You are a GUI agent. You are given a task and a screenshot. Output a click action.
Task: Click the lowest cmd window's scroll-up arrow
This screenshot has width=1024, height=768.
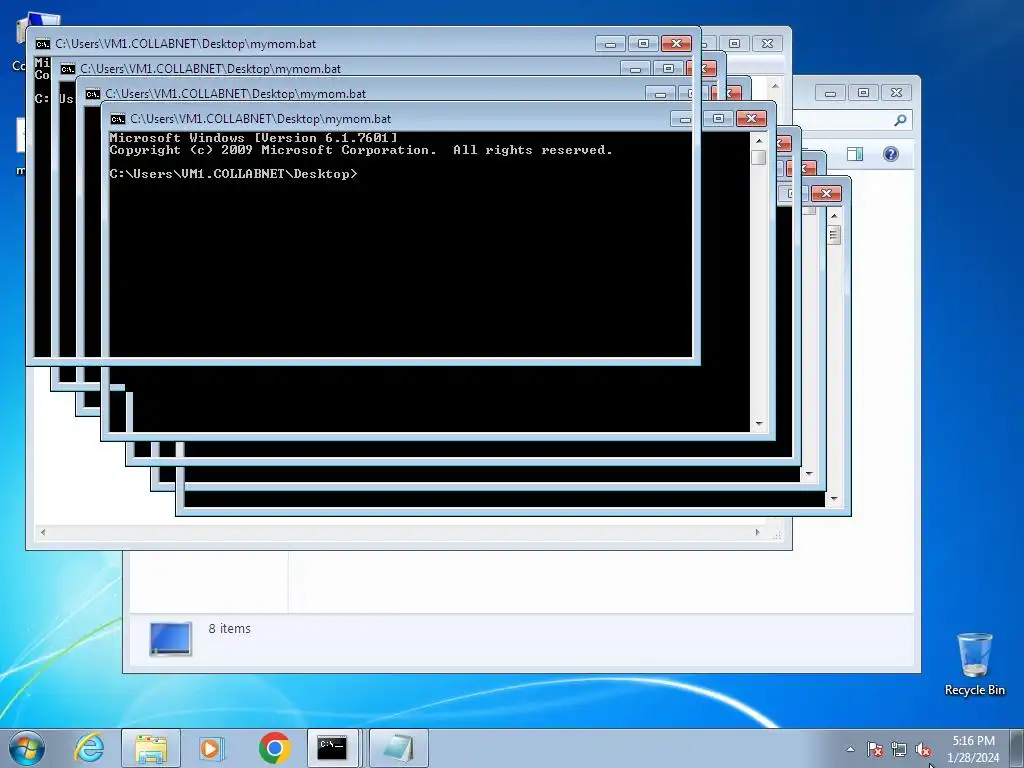click(834, 216)
